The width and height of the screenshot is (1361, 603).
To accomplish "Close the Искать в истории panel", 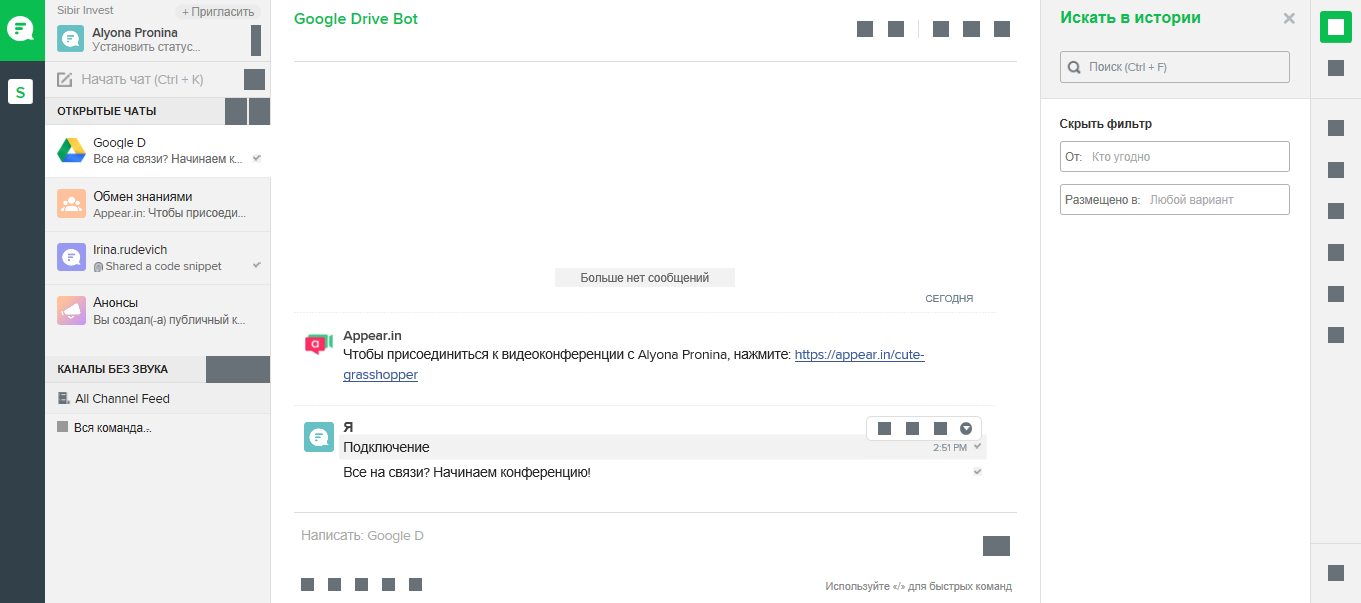I will (1289, 18).
